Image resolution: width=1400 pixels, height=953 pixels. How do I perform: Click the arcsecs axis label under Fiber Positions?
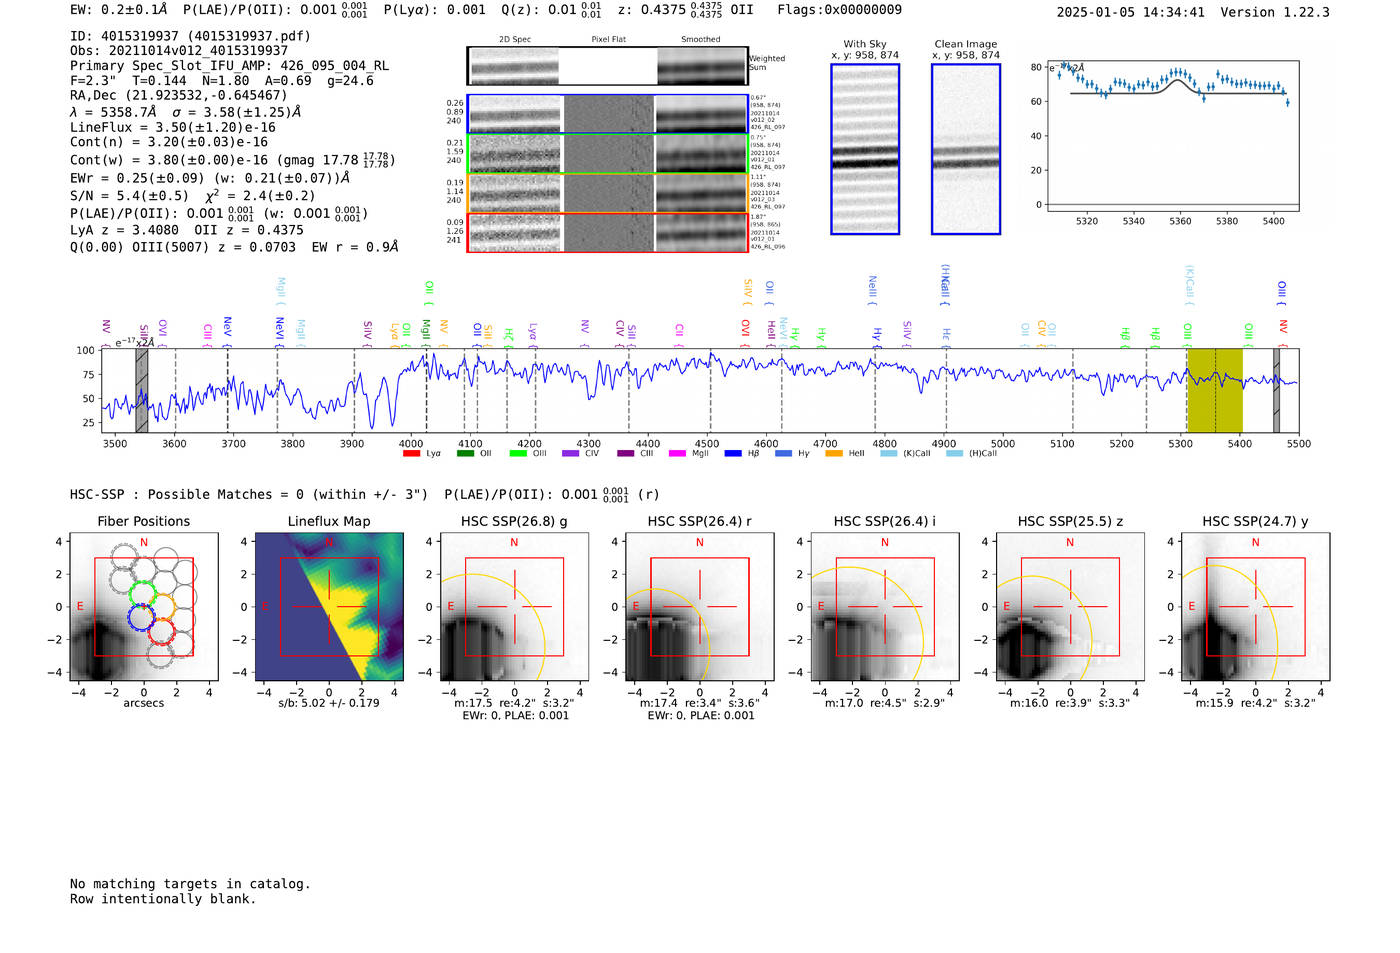[x=143, y=703]
